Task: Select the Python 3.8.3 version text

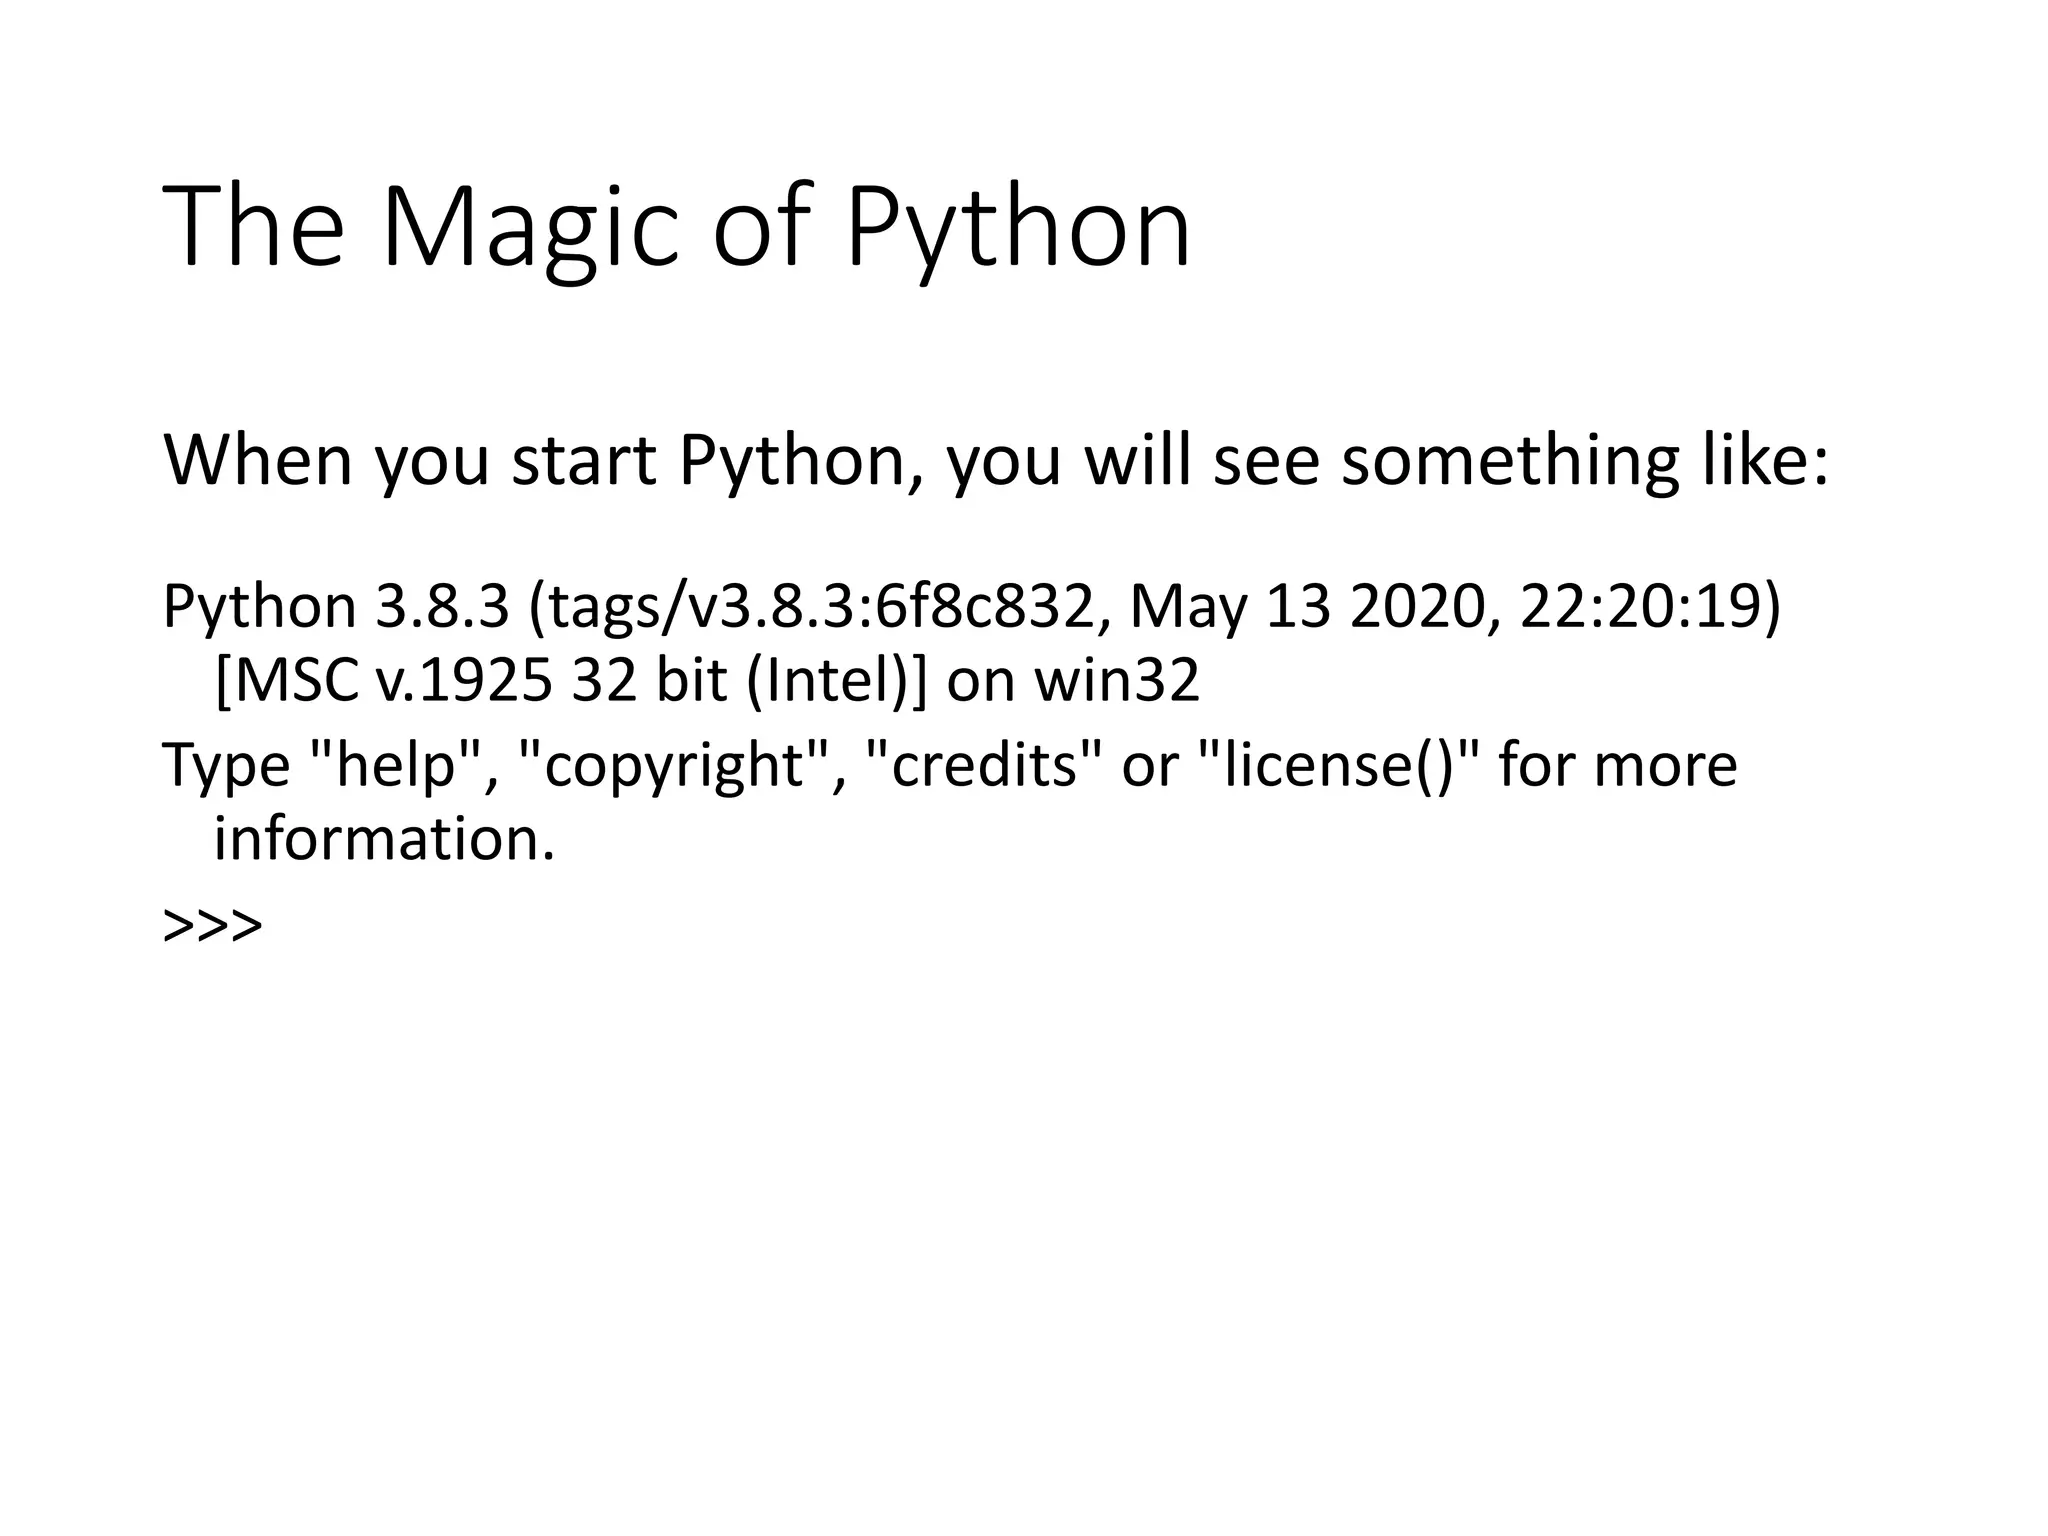Action: click(x=335, y=608)
